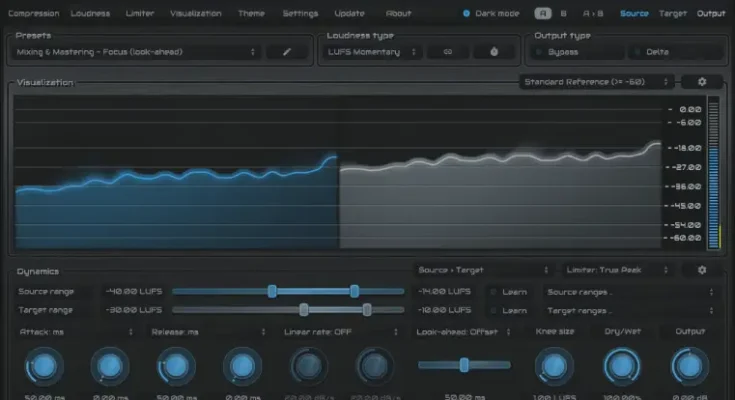Click the Look-ahead offset slider handle
Viewport: 735px width, 400px height.
click(x=464, y=365)
